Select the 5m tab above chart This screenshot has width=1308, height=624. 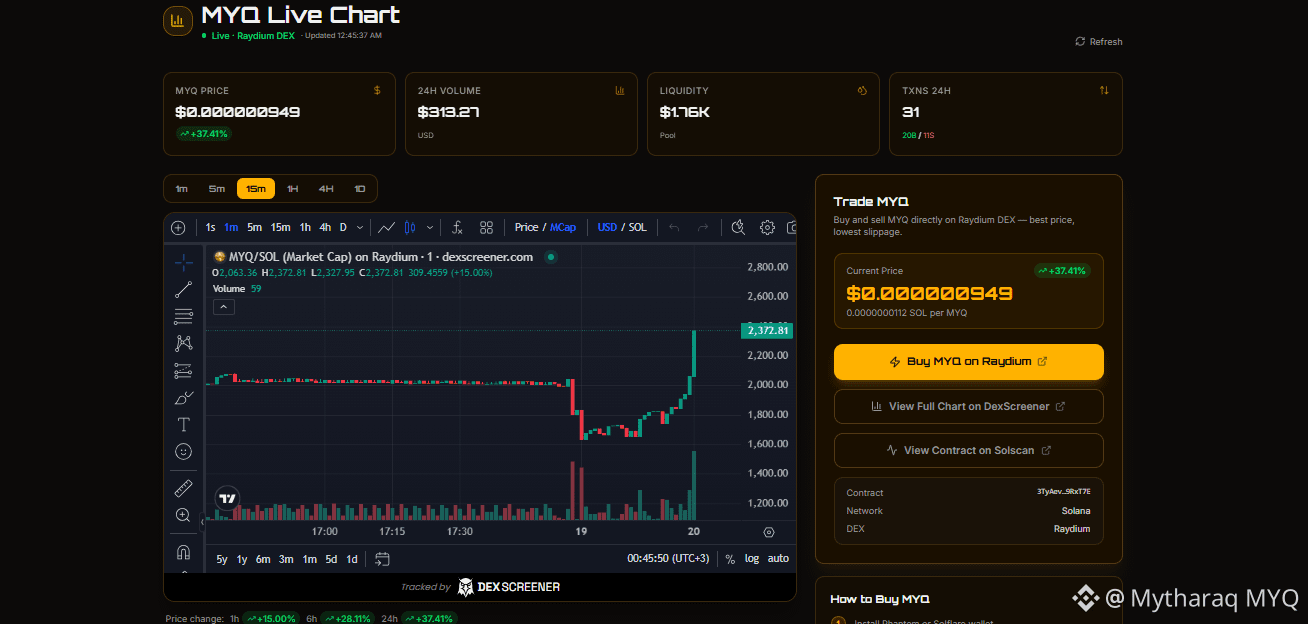[x=217, y=189]
